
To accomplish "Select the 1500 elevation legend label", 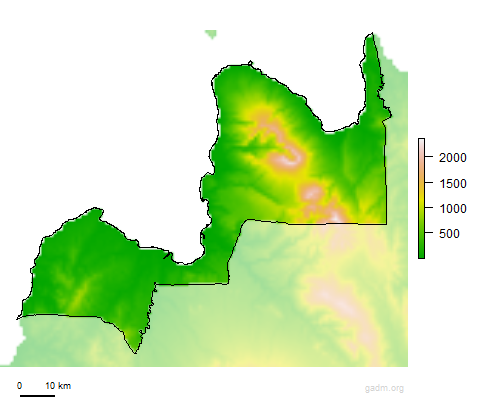I will [452, 184].
